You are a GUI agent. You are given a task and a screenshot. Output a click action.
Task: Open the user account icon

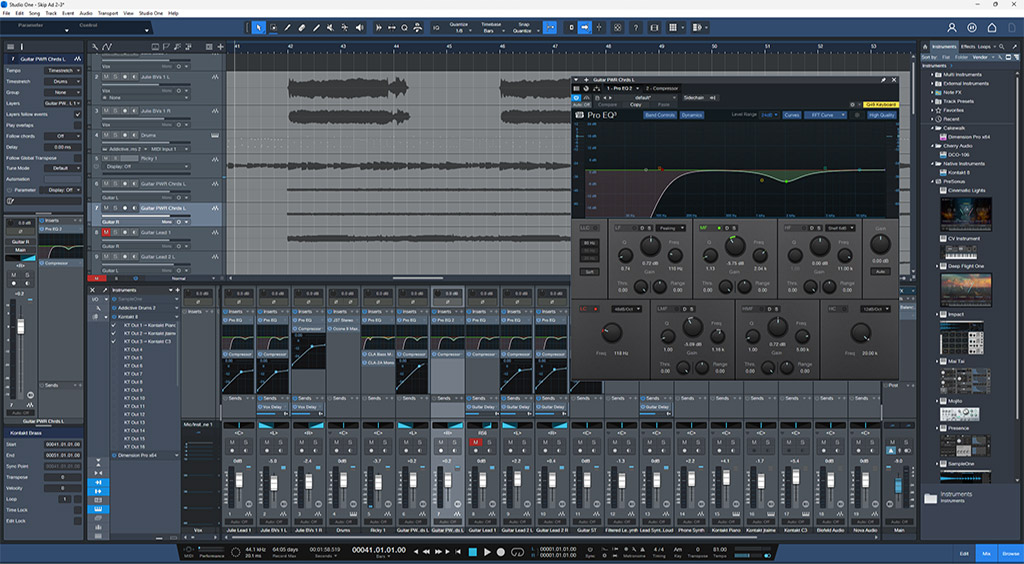tap(952, 27)
